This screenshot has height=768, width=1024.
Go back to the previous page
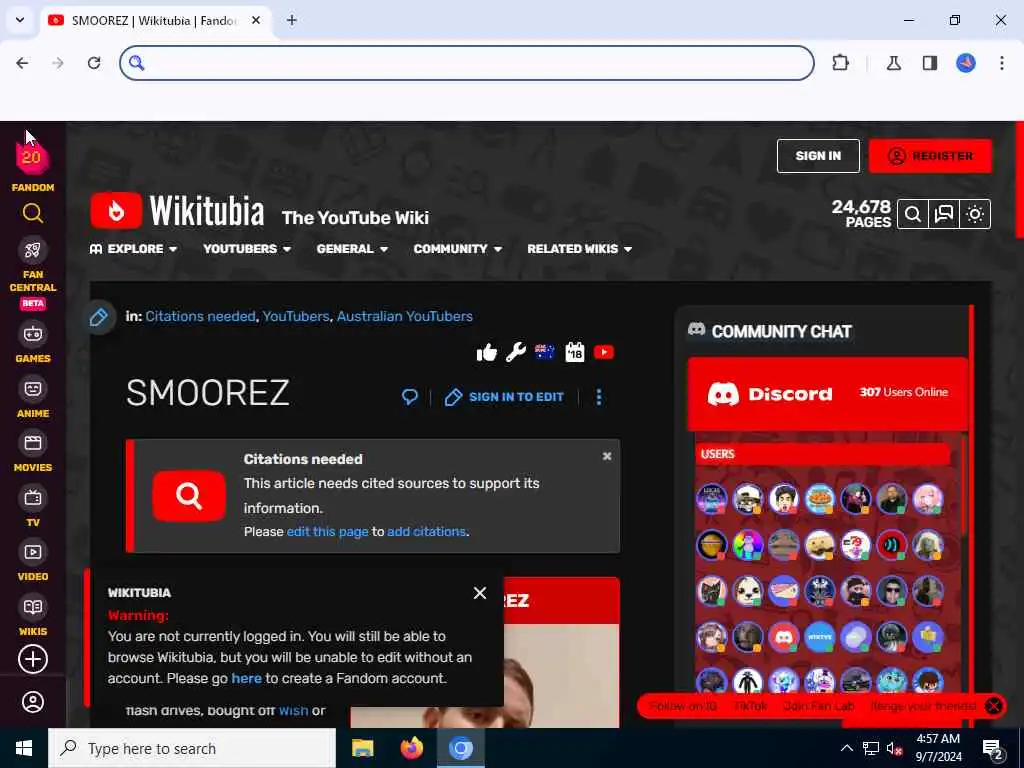click(22, 63)
